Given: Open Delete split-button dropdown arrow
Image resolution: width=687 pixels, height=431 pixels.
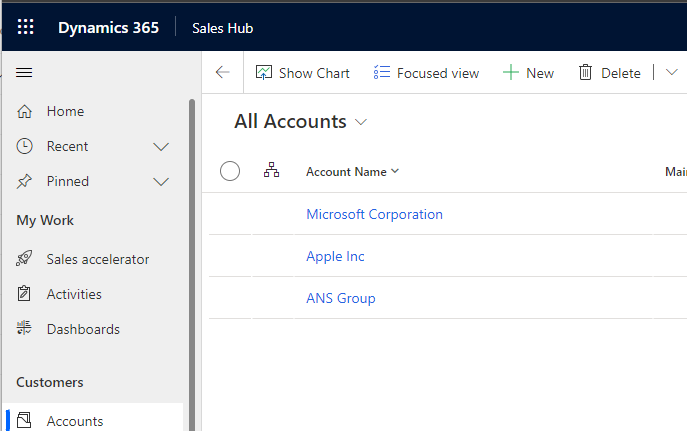Looking at the screenshot, I should tap(671, 72).
